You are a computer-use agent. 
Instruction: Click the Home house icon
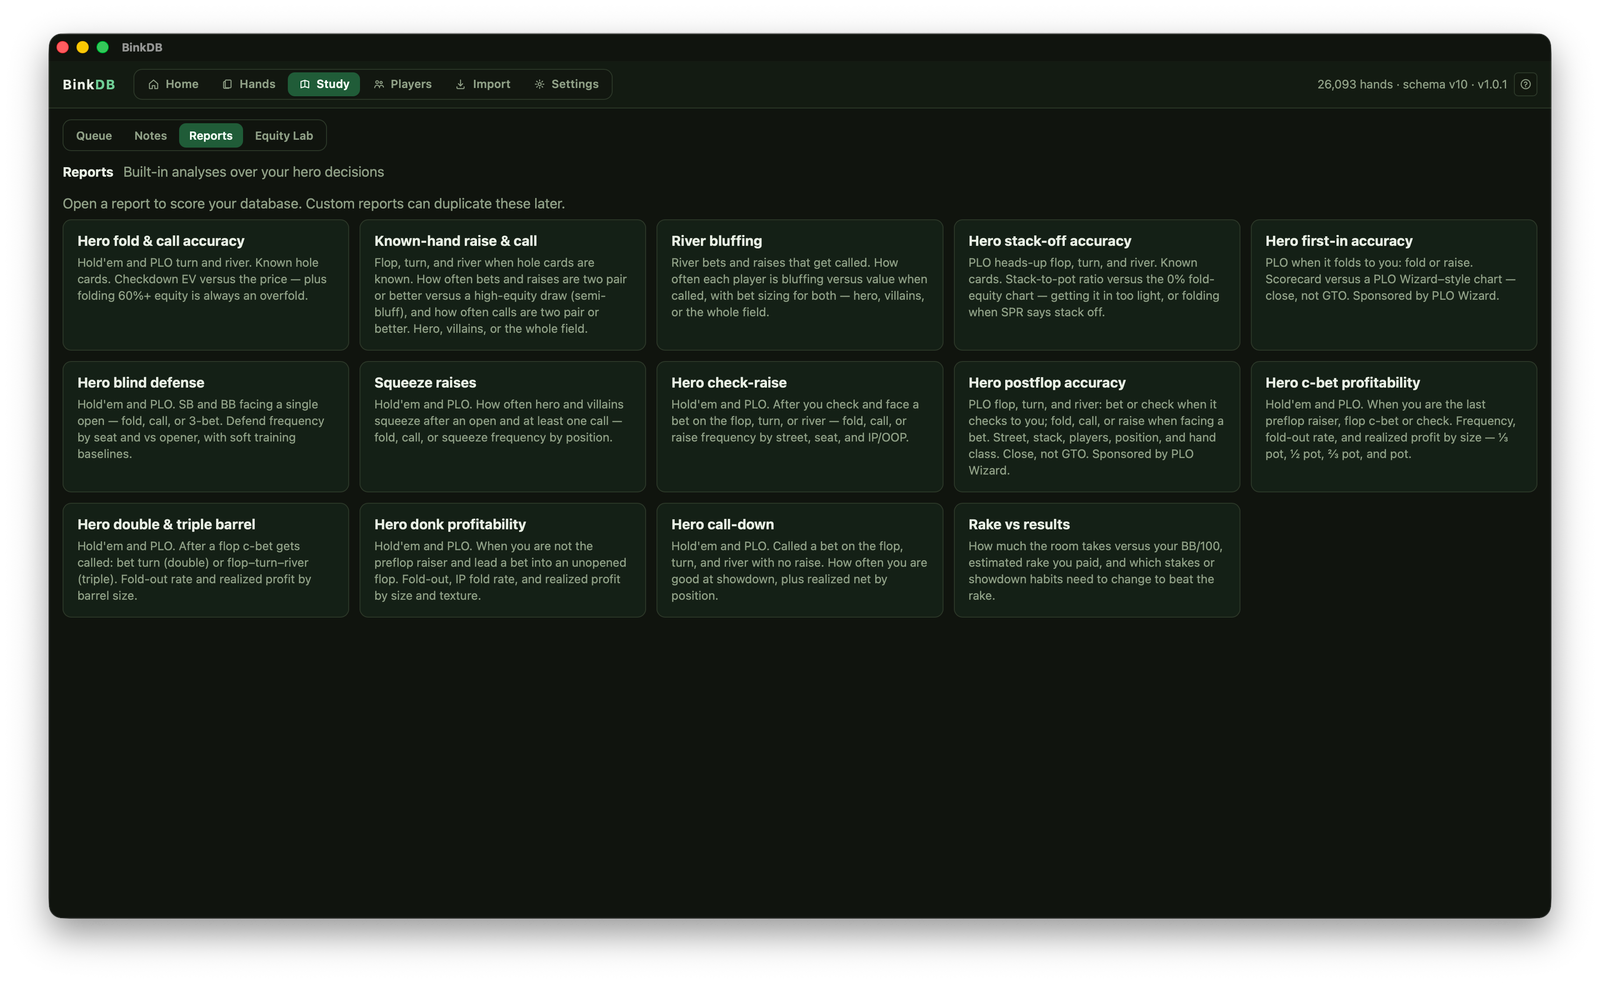(153, 84)
